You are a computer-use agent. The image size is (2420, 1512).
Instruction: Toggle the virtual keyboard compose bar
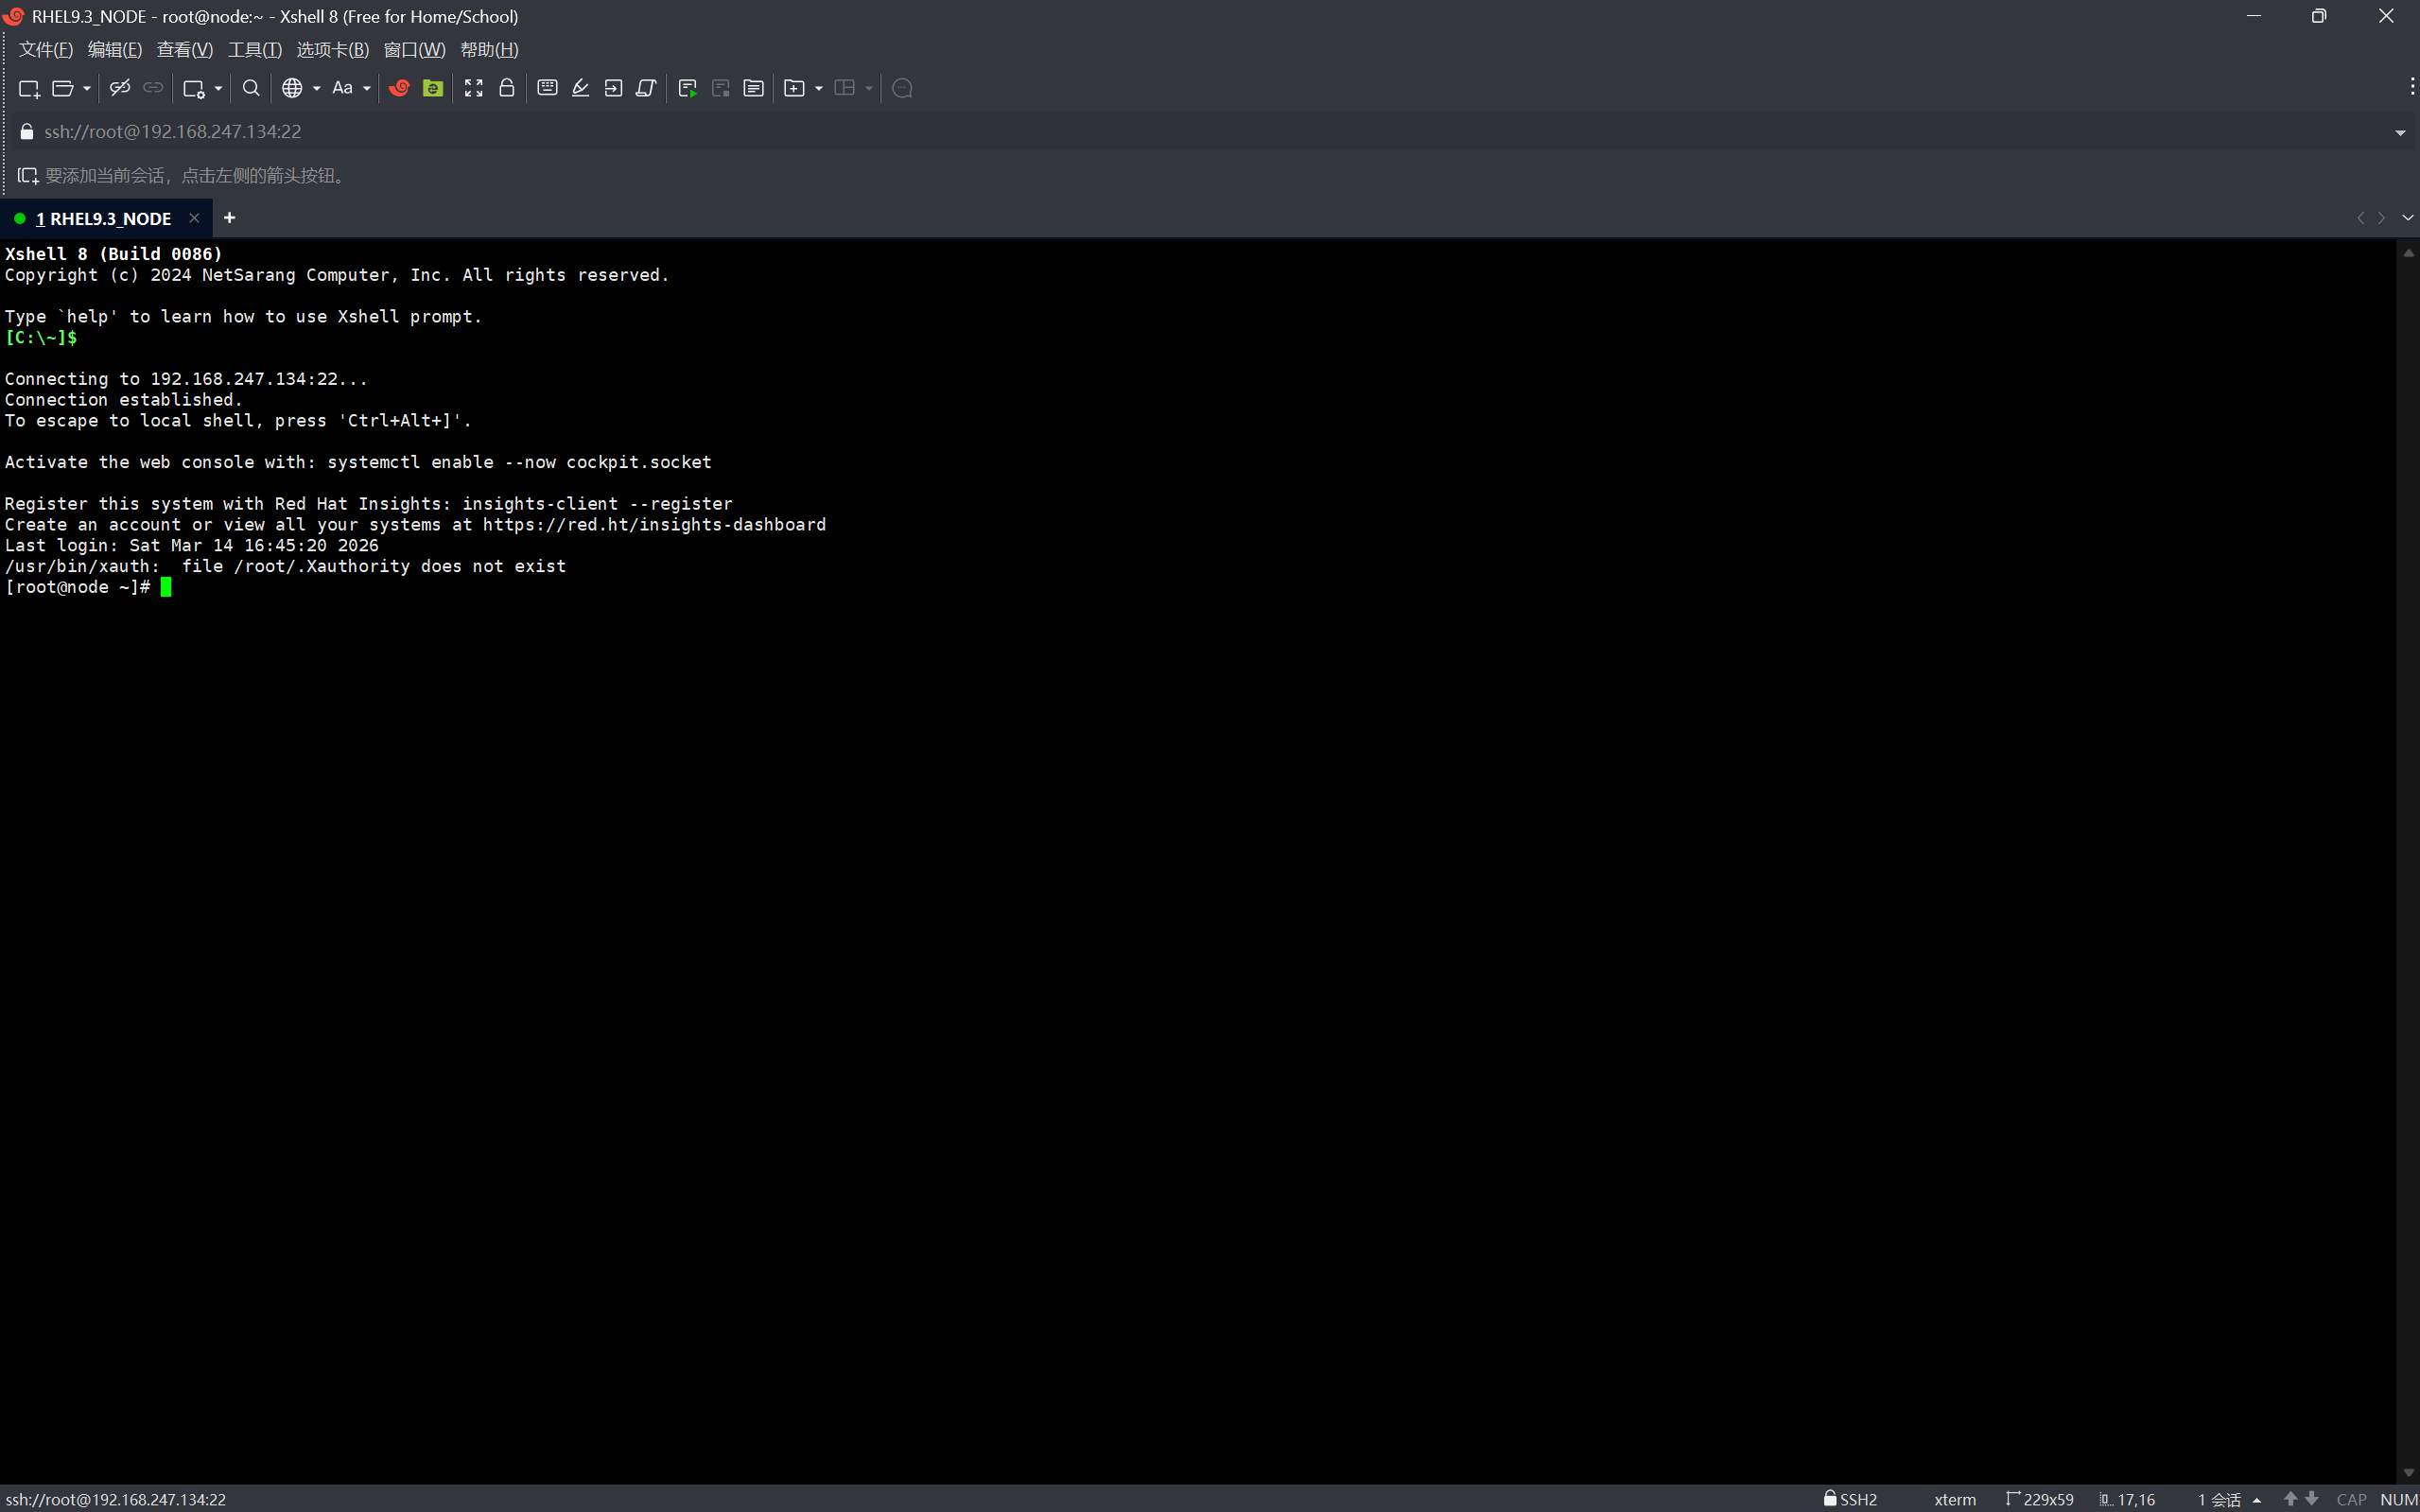coord(547,89)
